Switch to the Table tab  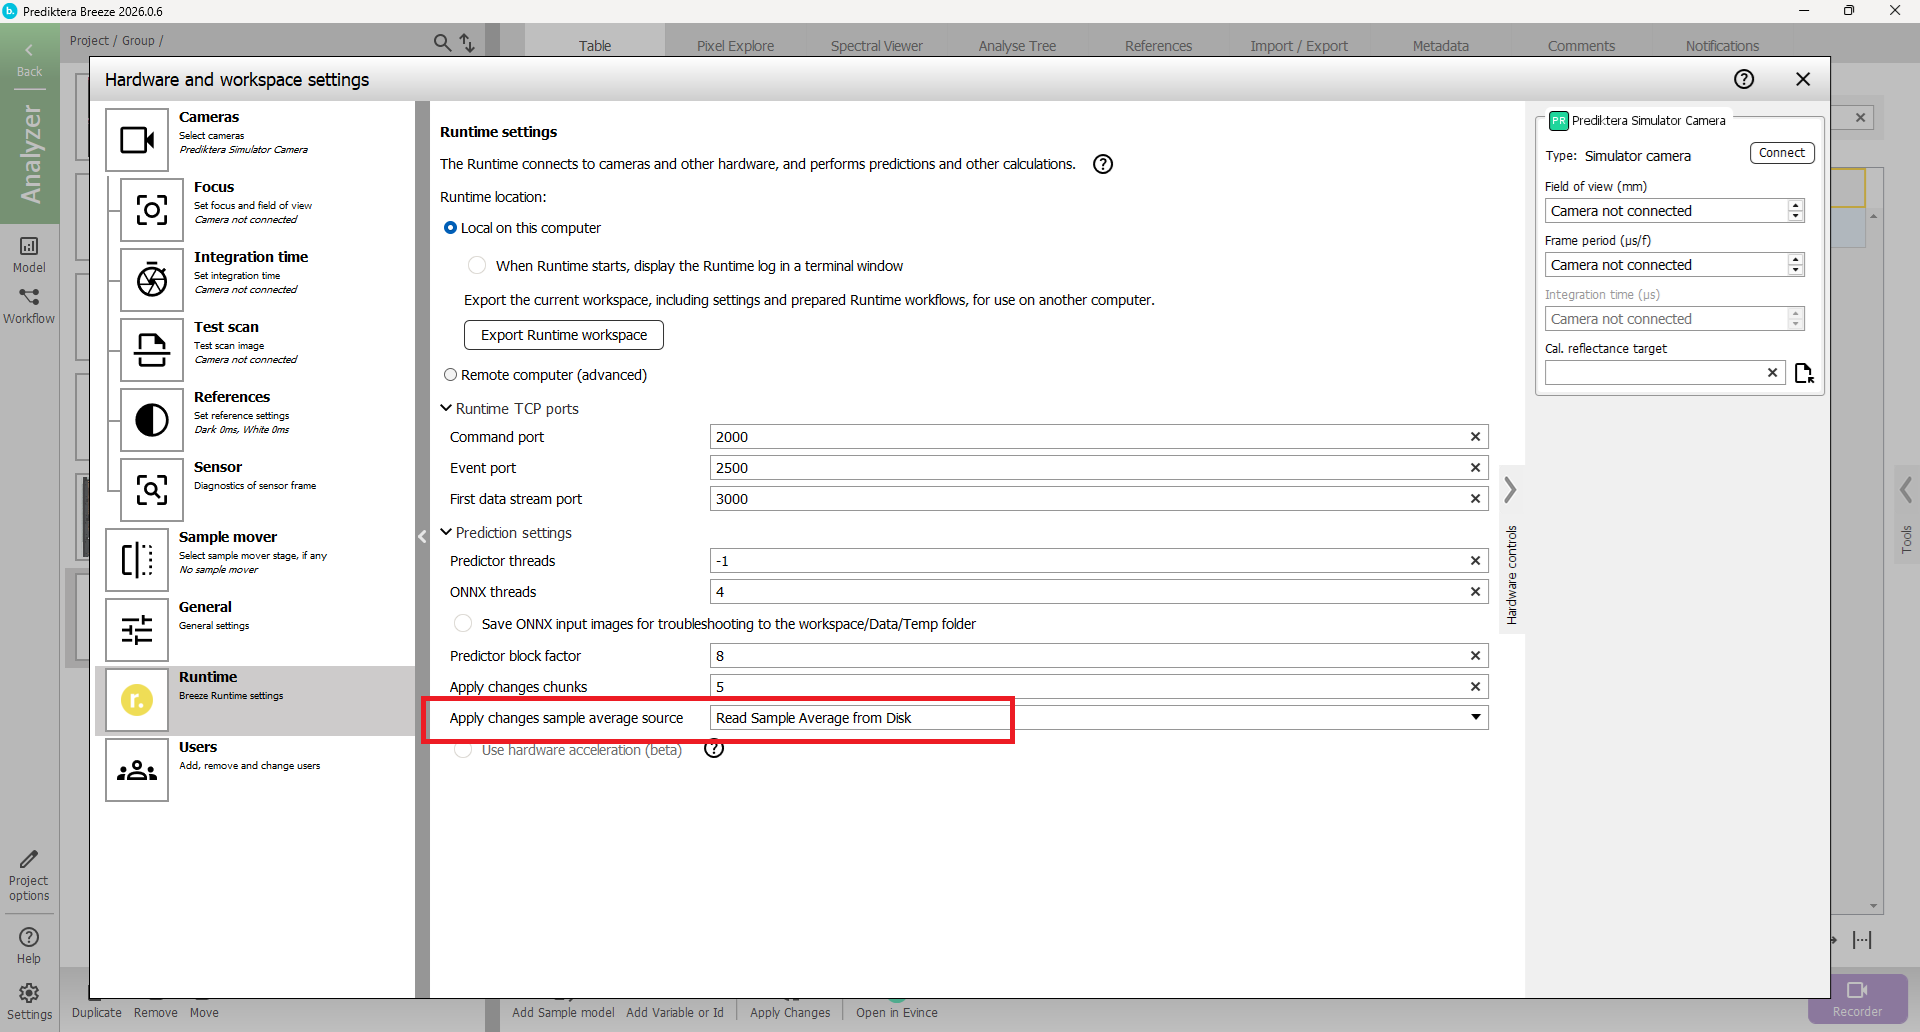pos(595,46)
